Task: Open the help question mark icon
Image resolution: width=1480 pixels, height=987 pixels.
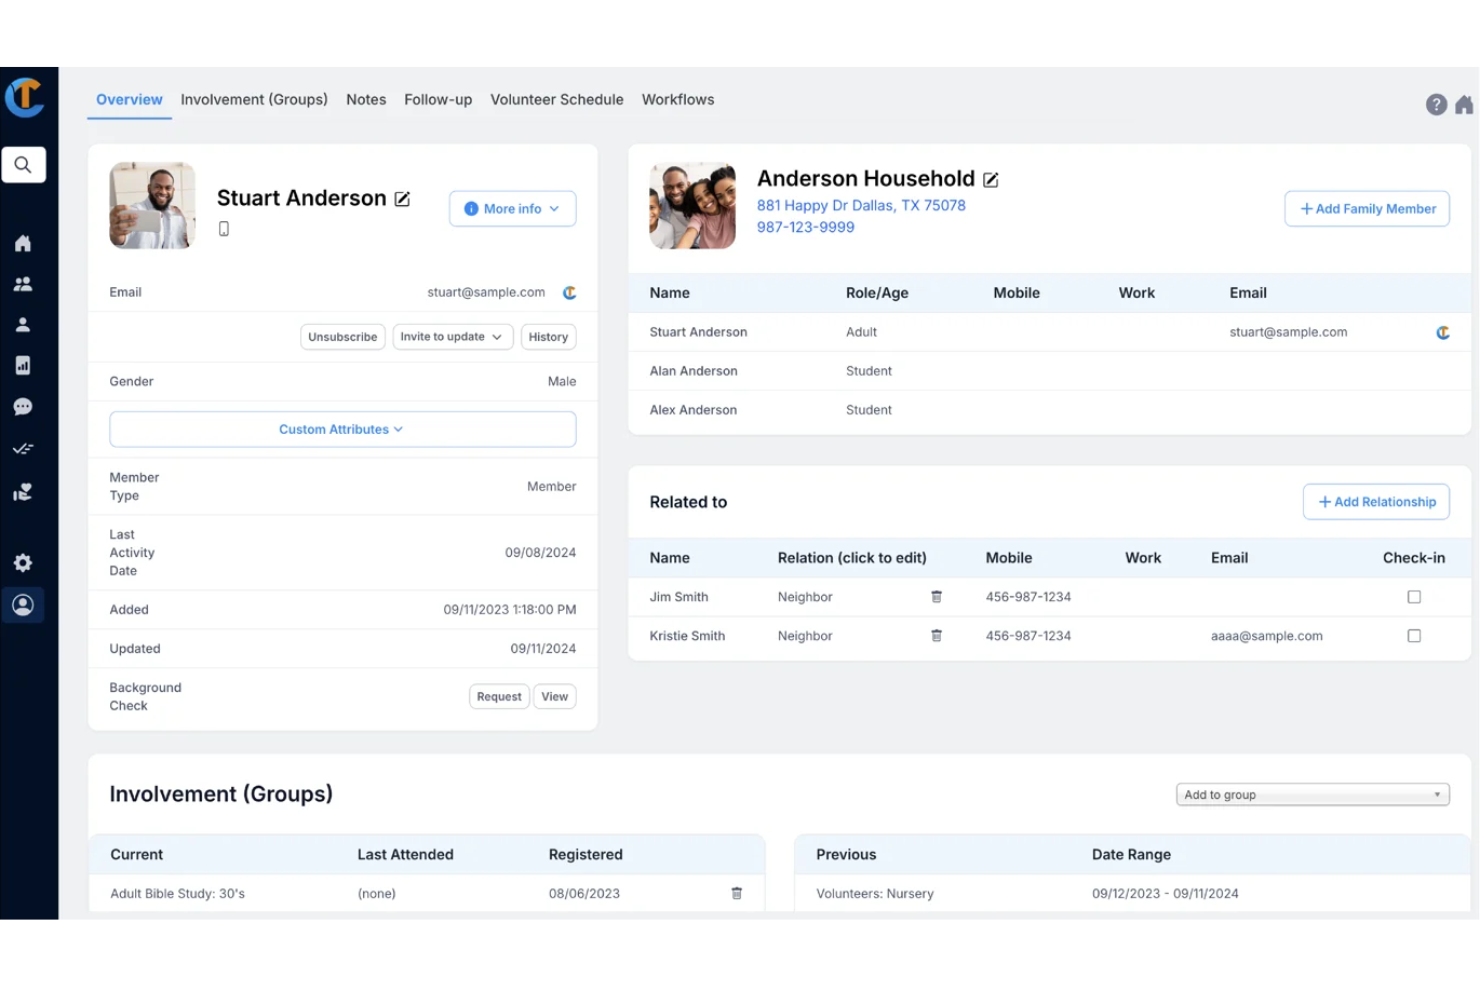Action: (1436, 104)
